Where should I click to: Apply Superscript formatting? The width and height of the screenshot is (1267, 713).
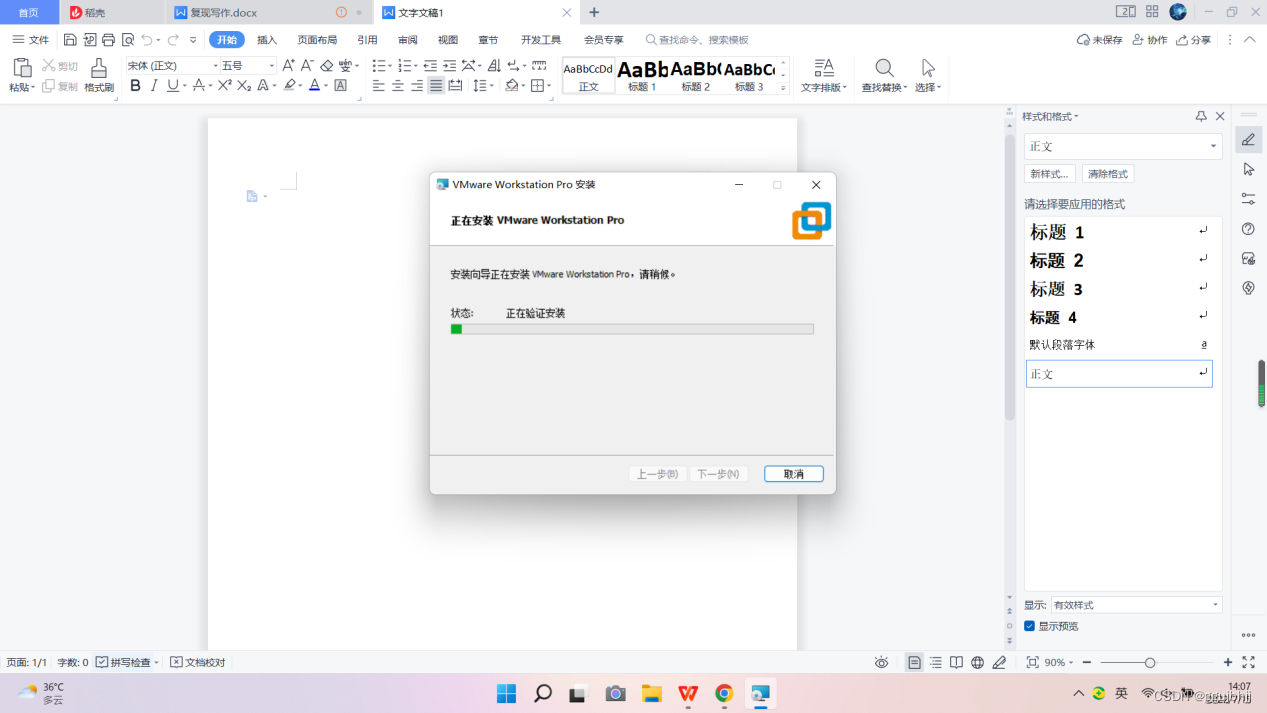coord(225,86)
